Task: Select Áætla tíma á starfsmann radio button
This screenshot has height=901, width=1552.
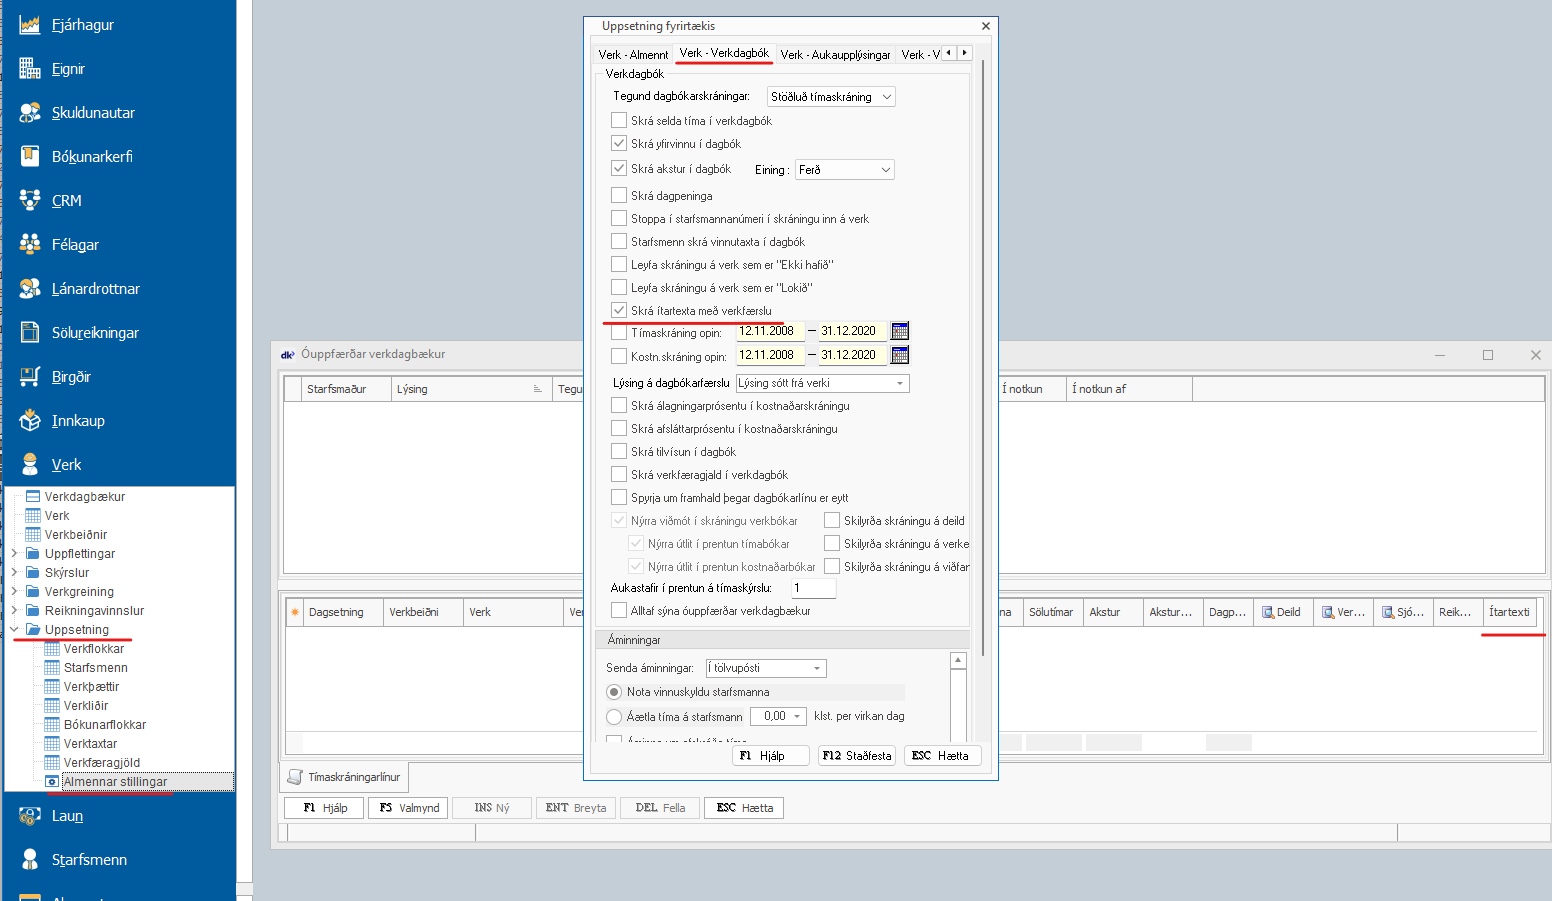Action: pyautogui.click(x=614, y=717)
